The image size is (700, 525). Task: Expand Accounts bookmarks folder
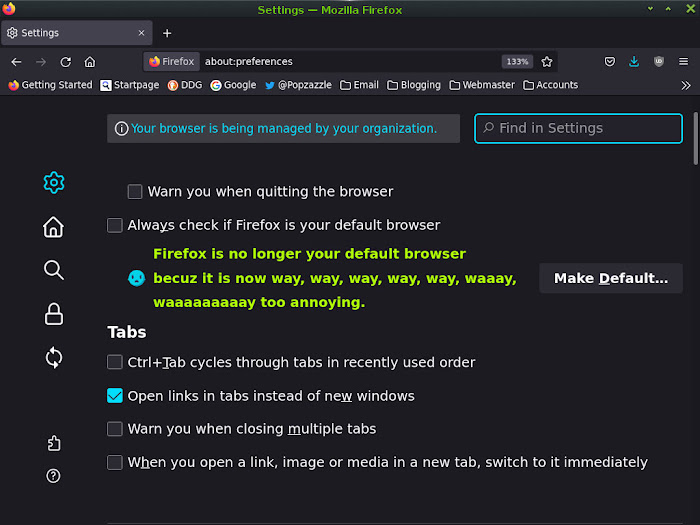click(x=550, y=85)
